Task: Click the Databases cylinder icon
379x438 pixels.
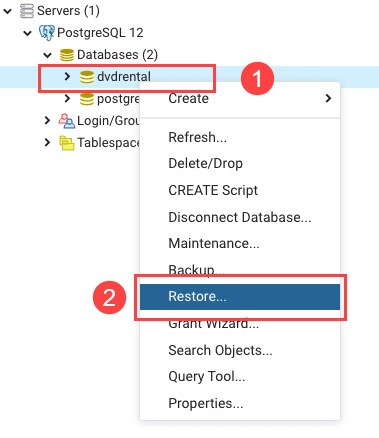Action: (x=67, y=55)
